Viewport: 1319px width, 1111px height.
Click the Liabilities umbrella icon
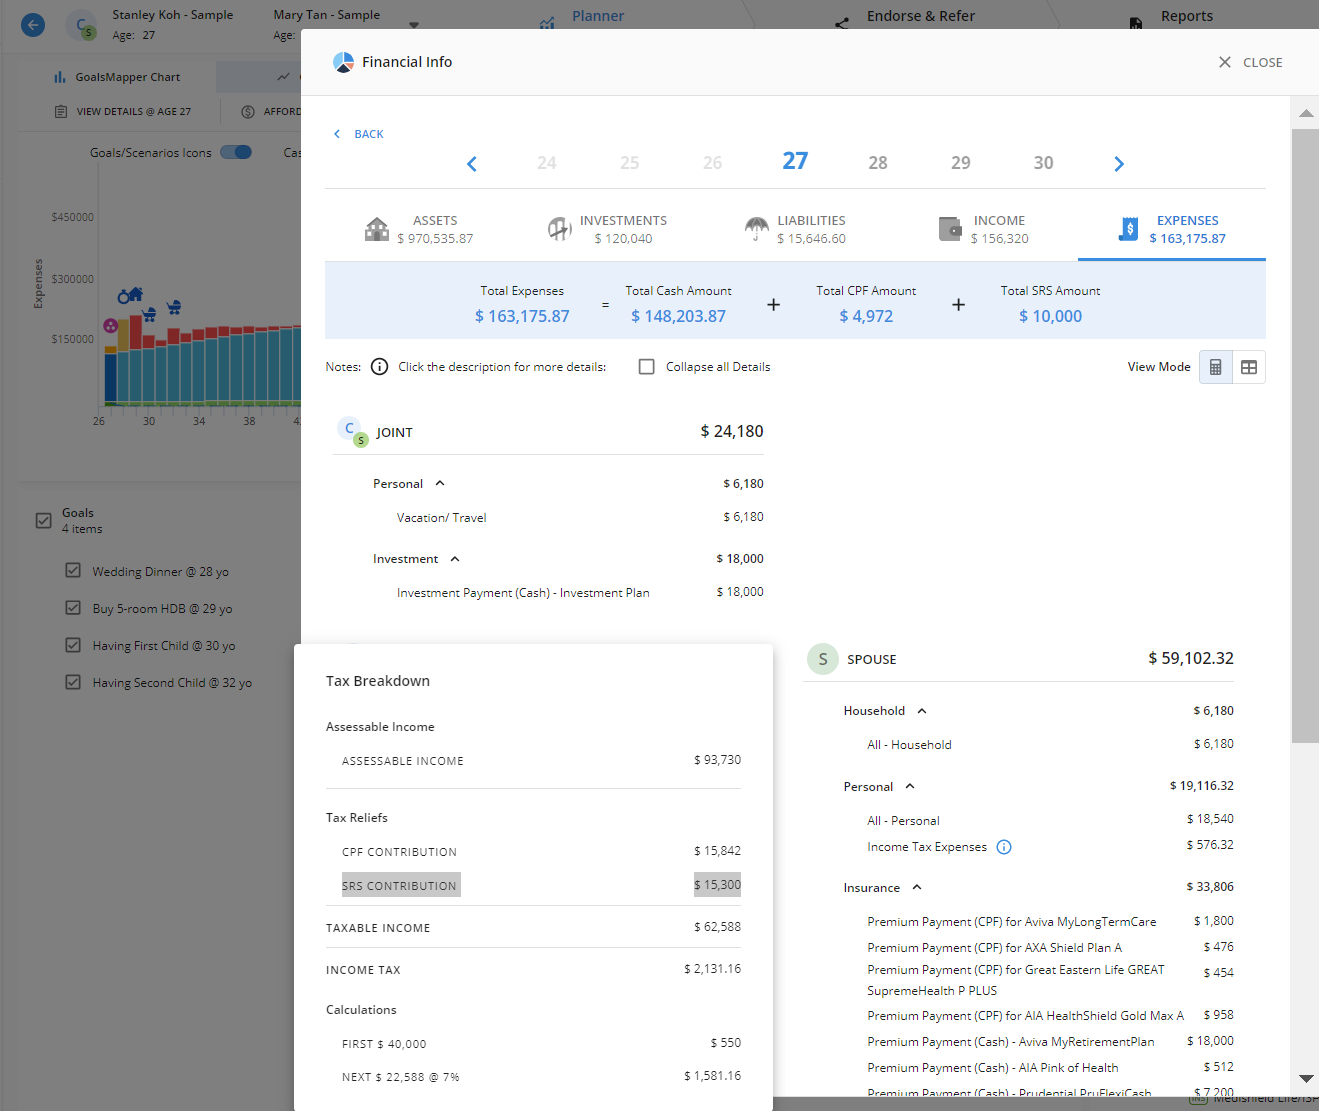(x=757, y=229)
